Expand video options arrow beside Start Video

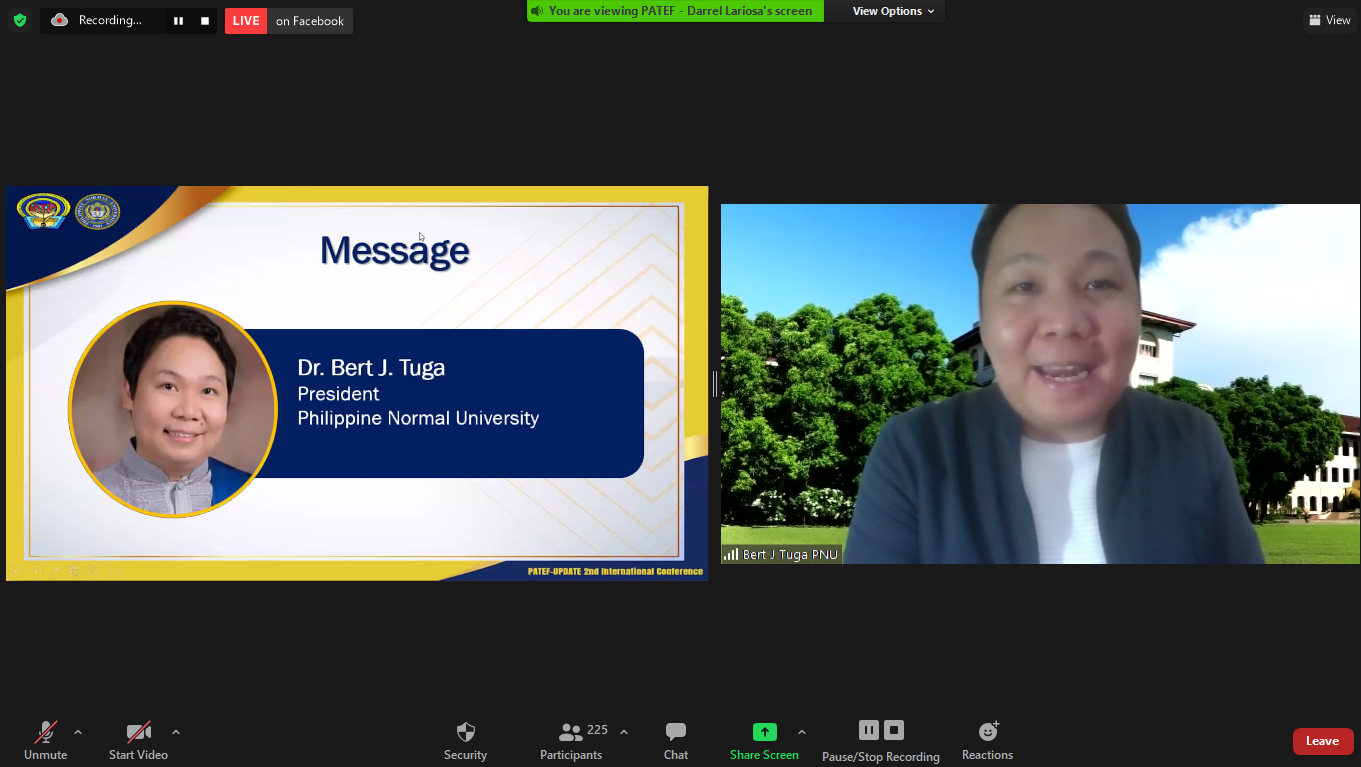(x=176, y=732)
